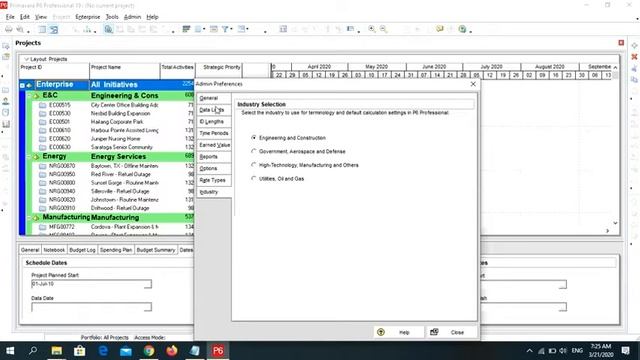Switch to Time Periods tab
Viewport: 640px width, 360px height.
[214, 133]
